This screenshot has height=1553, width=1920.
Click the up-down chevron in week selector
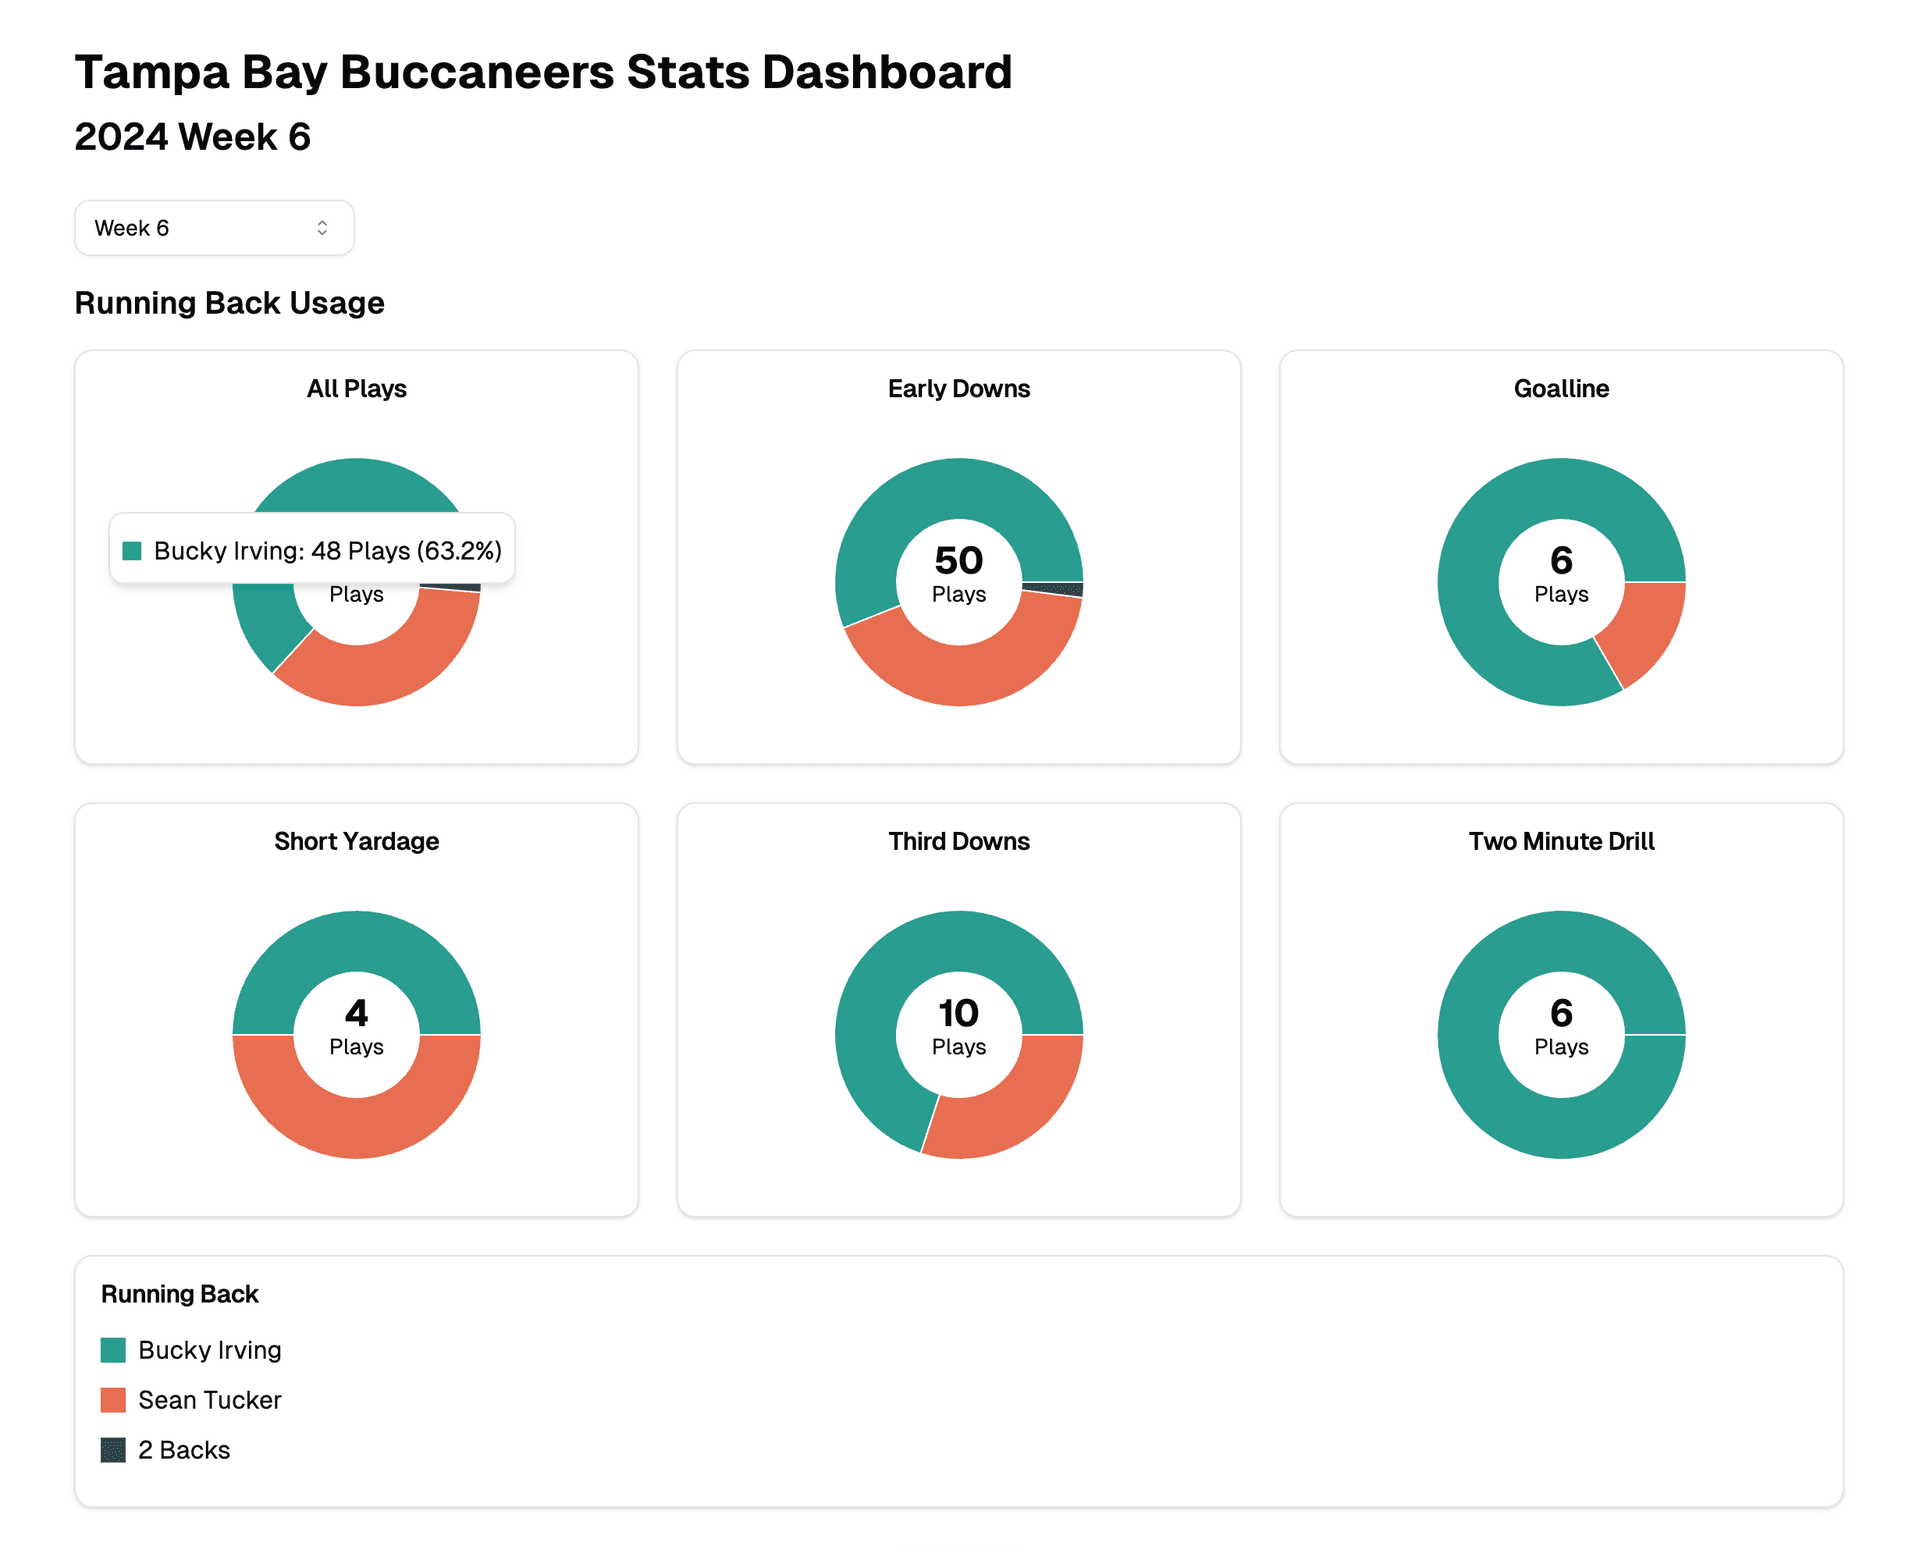[x=322, y=228]
